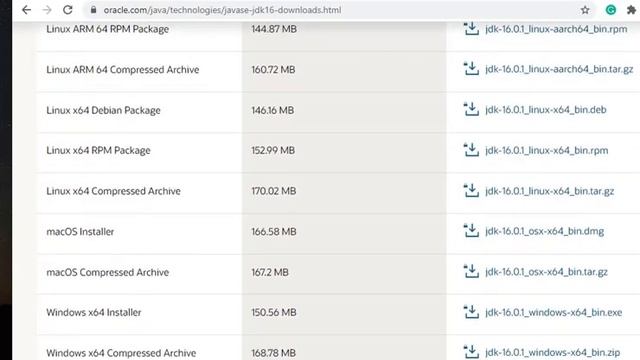Screen dimensions: 640x360
Task: Download jdk-16.0.1_windows-x64_bin.zip link
Action: click(552, 352)
